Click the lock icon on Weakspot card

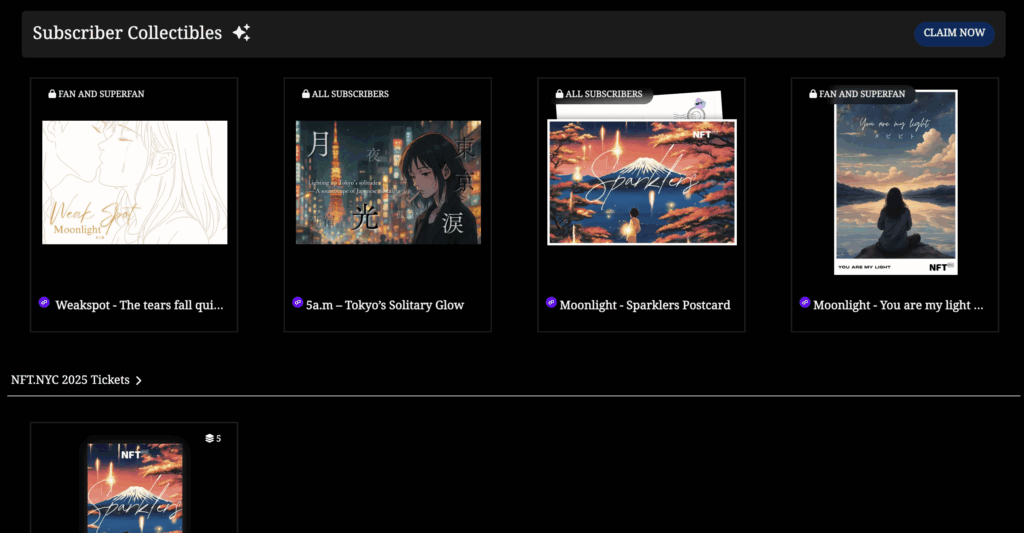point(52,94)
